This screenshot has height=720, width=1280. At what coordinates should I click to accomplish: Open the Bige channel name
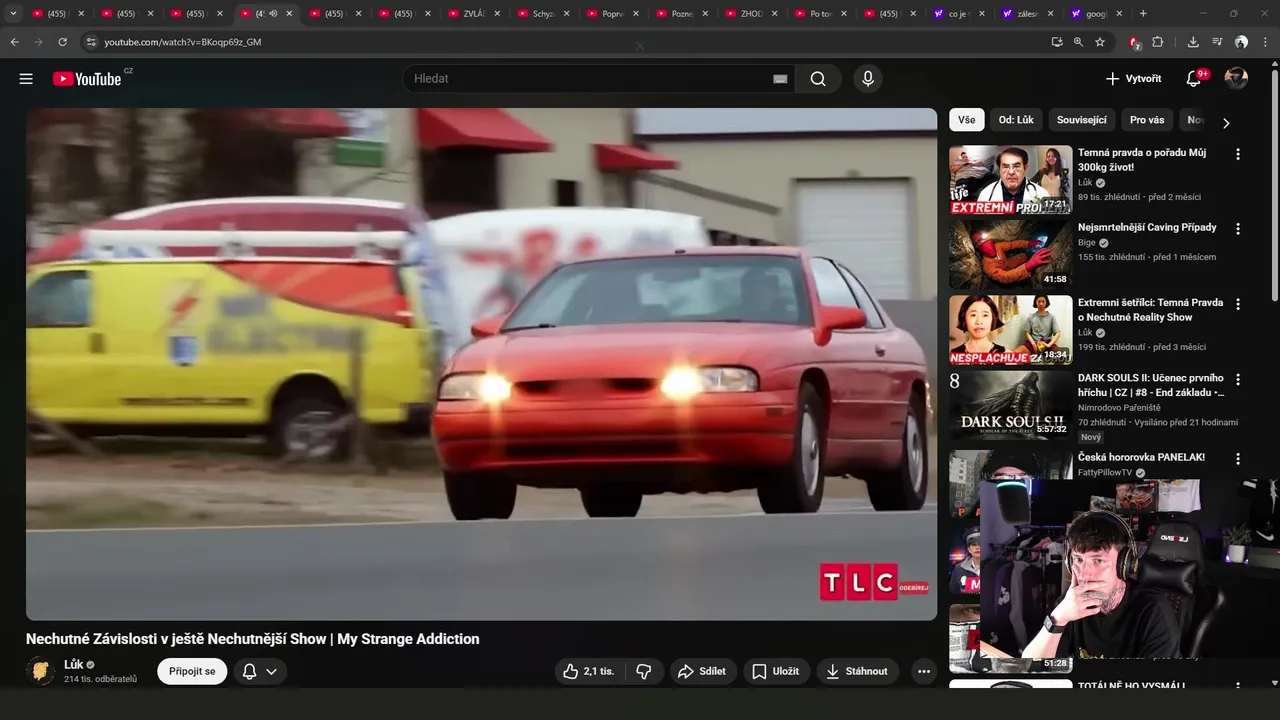pyautogui.click(x=1087, y=243)
